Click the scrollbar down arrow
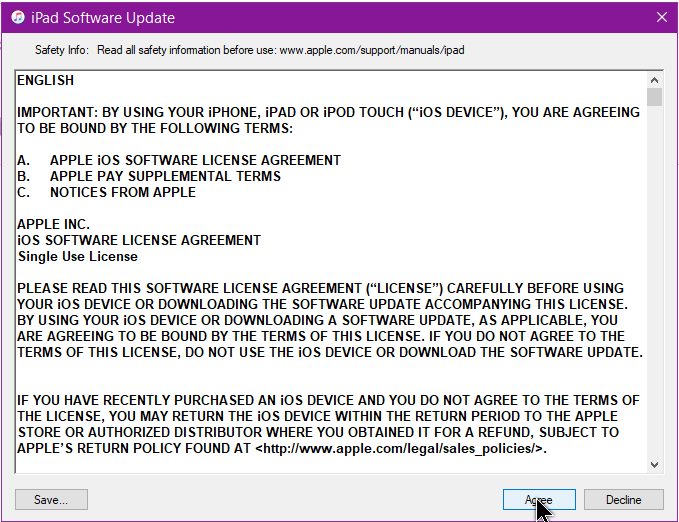This screenshot has width=679, height=522. point(654,465)
